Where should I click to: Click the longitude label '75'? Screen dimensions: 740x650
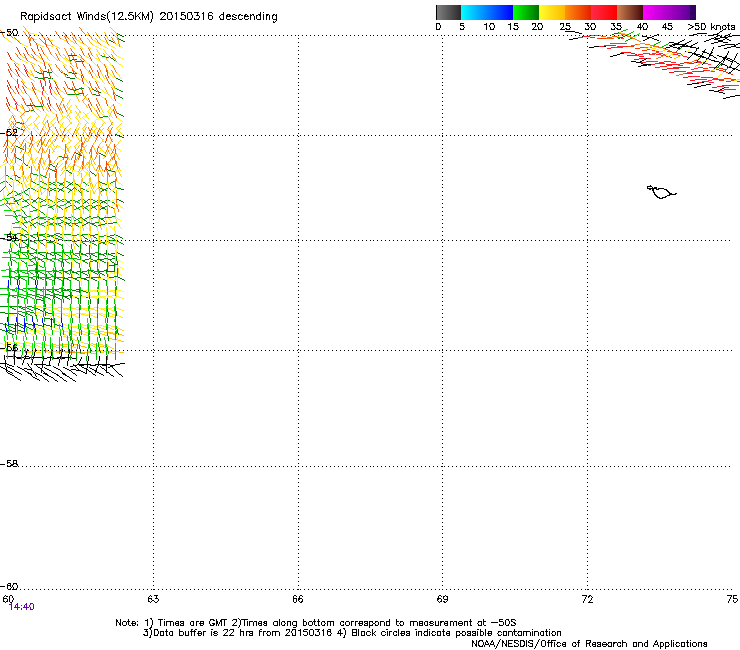732,599
